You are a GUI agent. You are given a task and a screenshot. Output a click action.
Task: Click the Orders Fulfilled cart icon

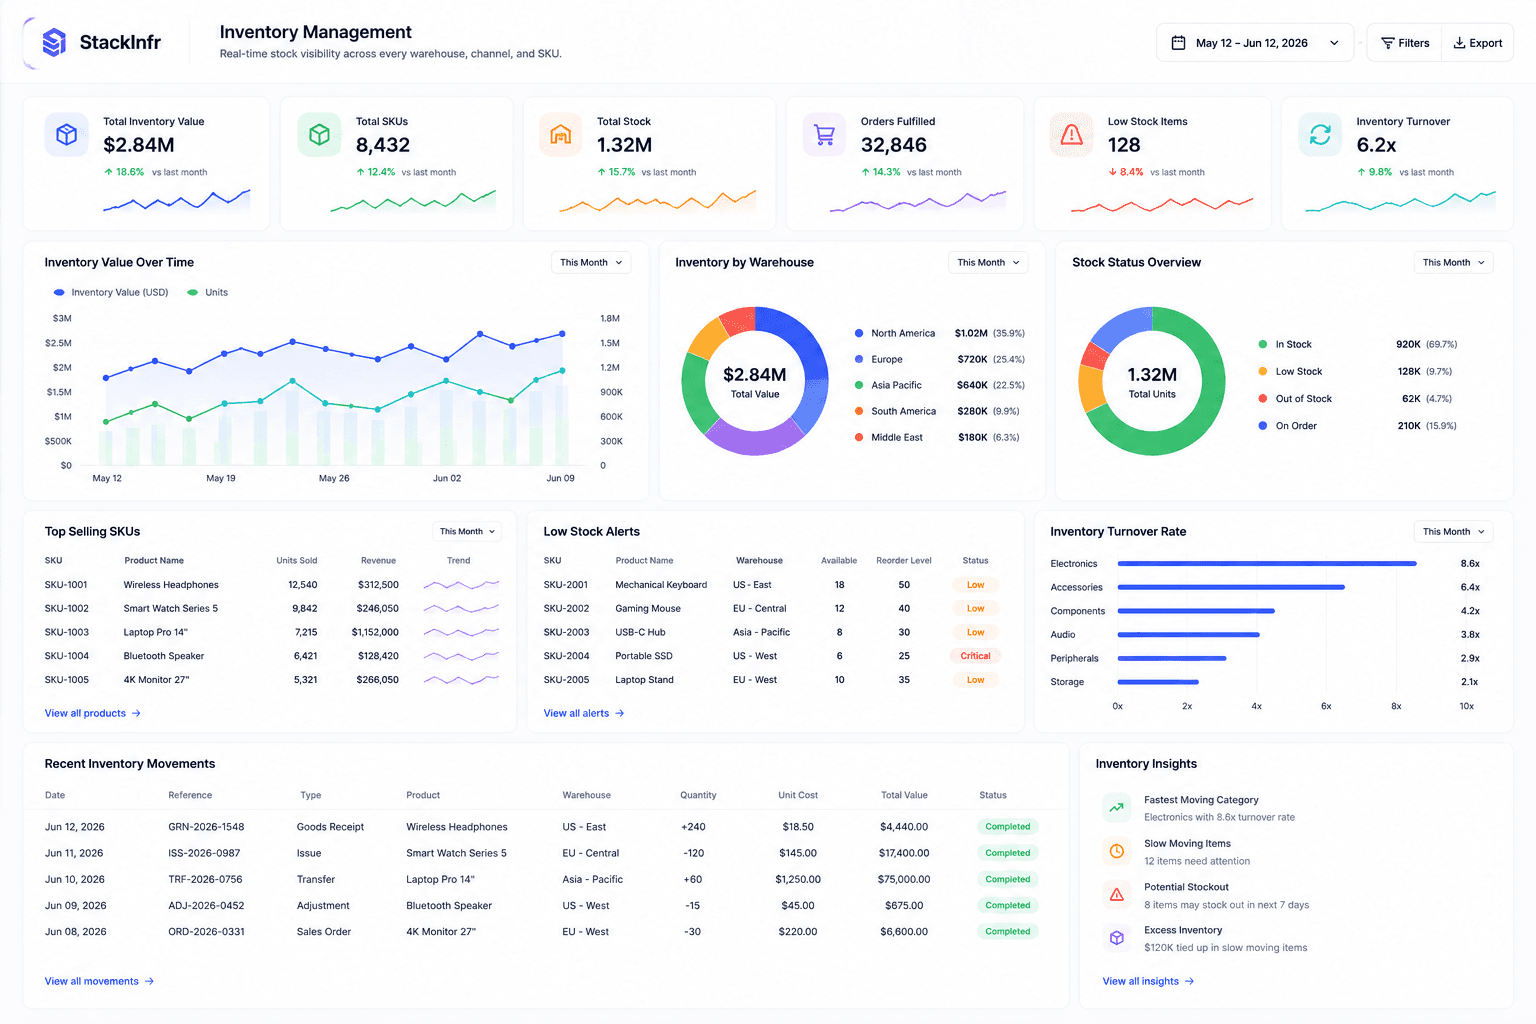824,135
